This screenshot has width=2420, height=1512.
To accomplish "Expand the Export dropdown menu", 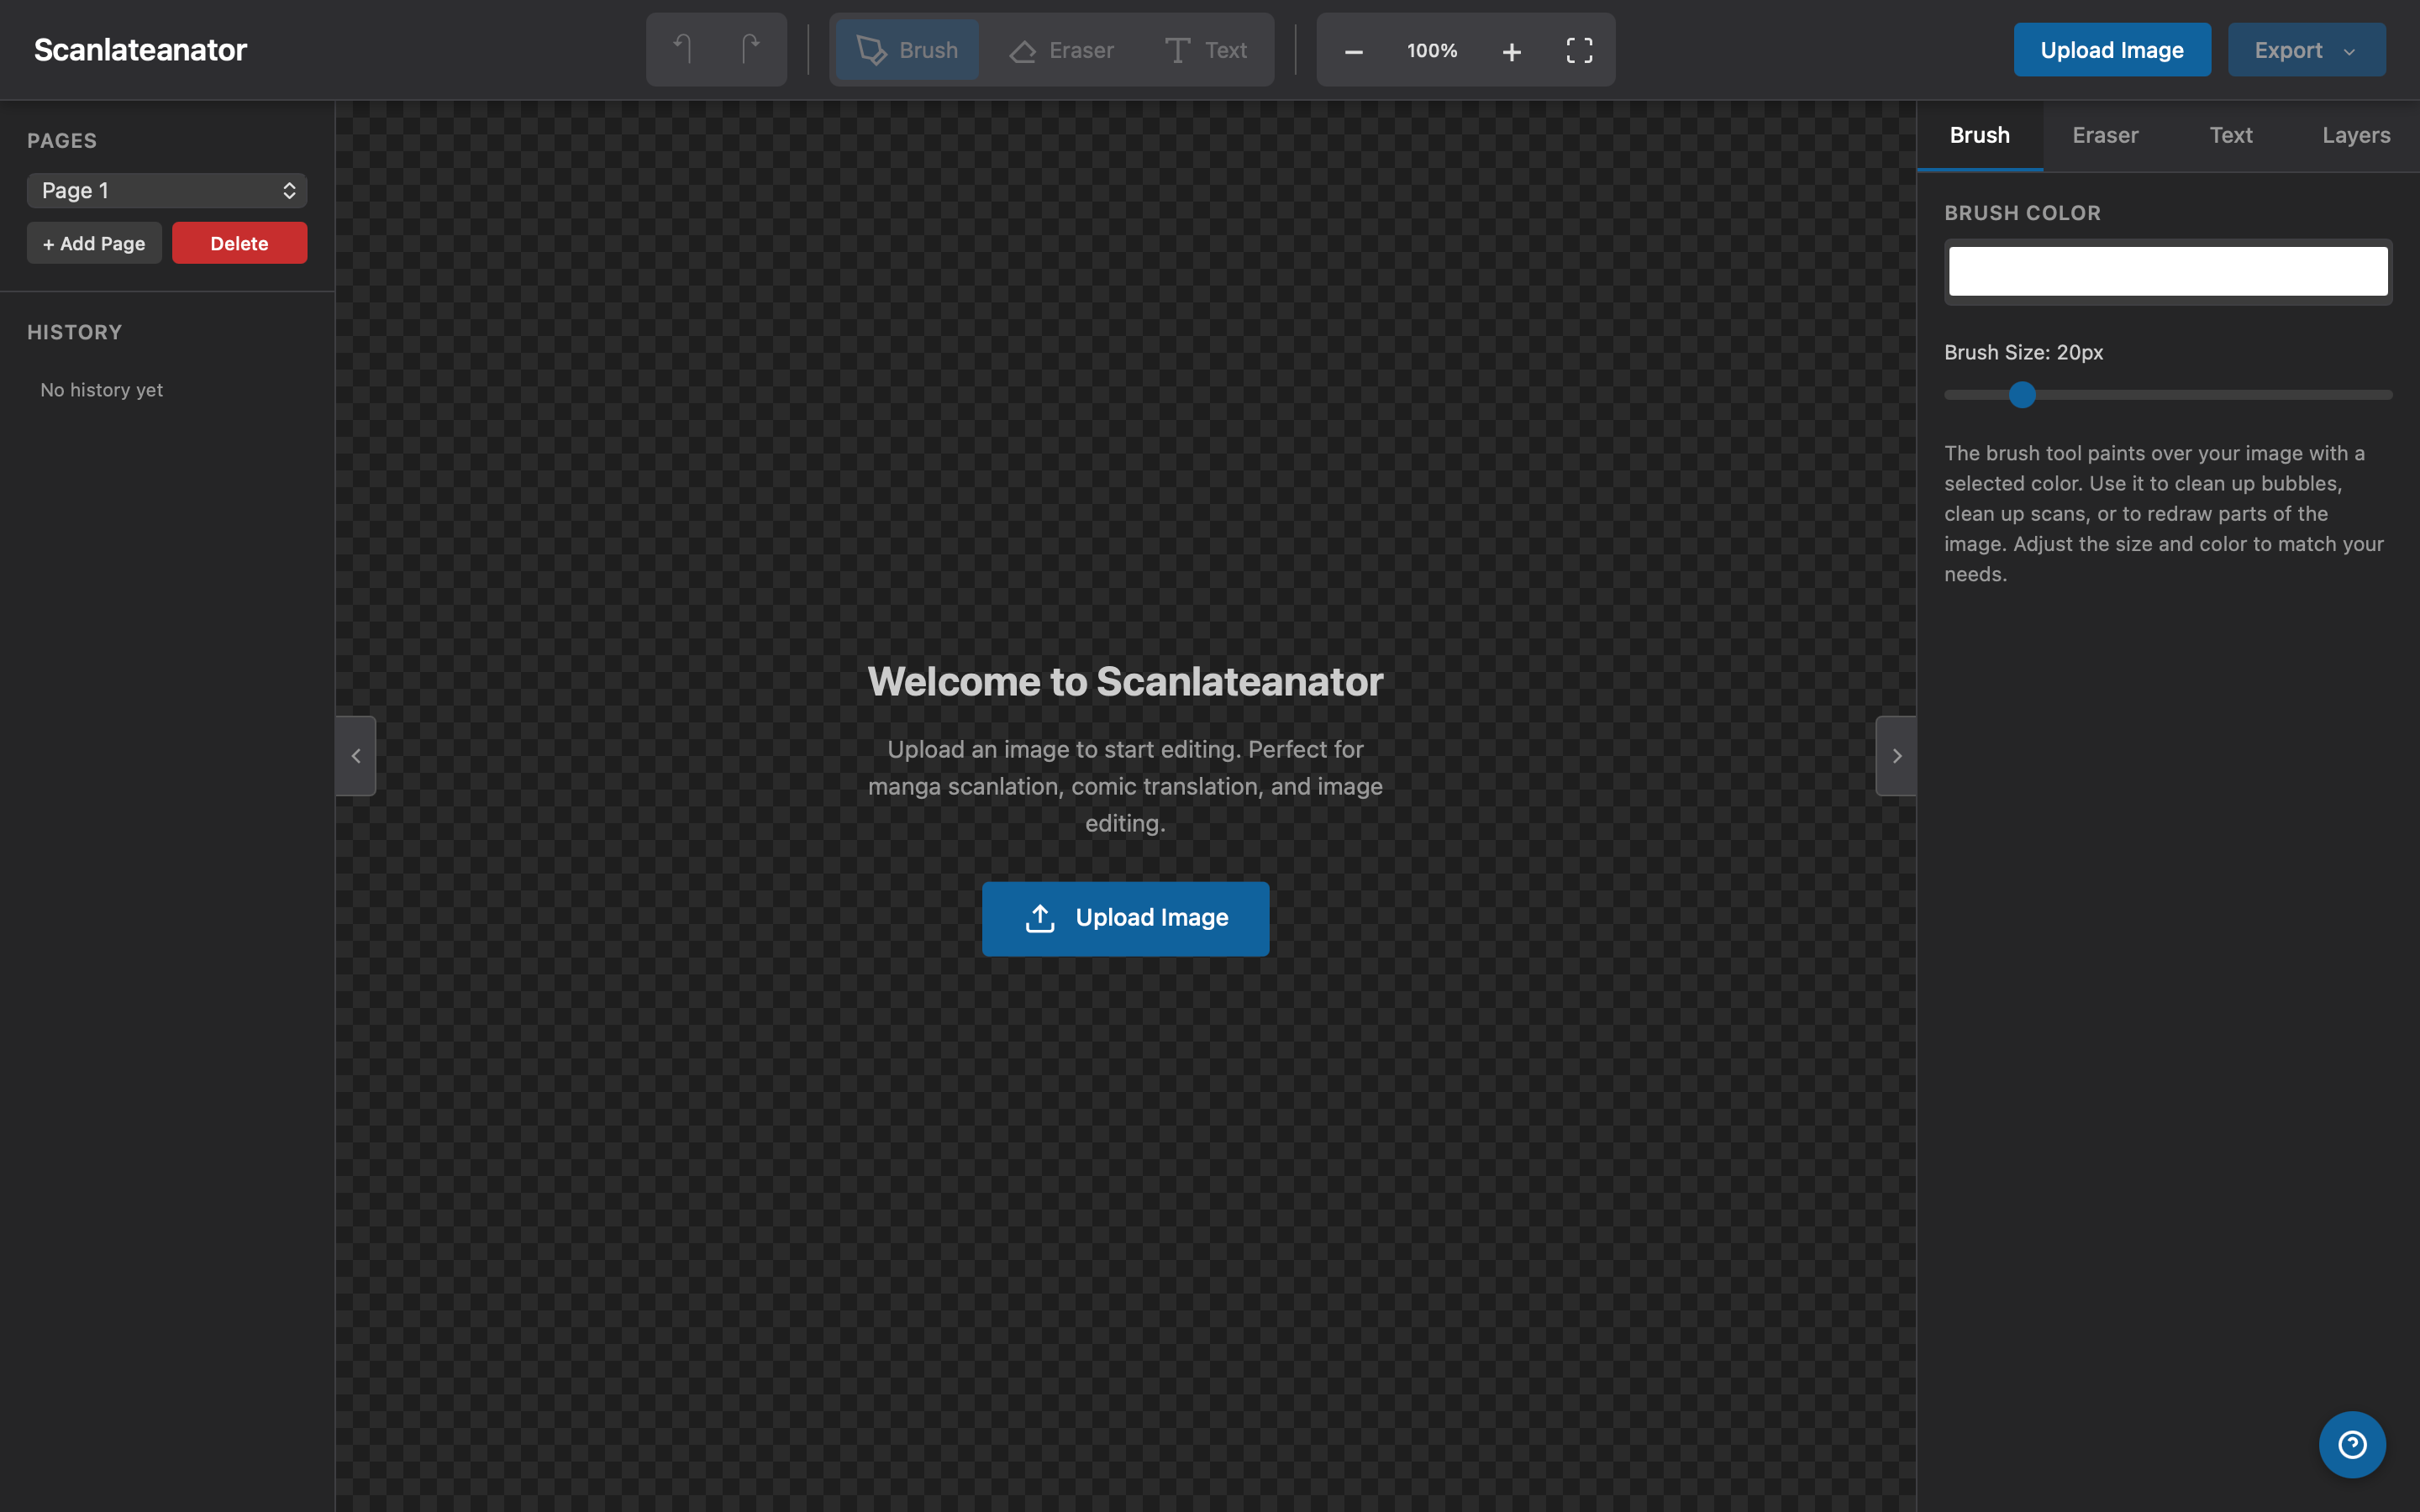I will (x=2305, y=50).
